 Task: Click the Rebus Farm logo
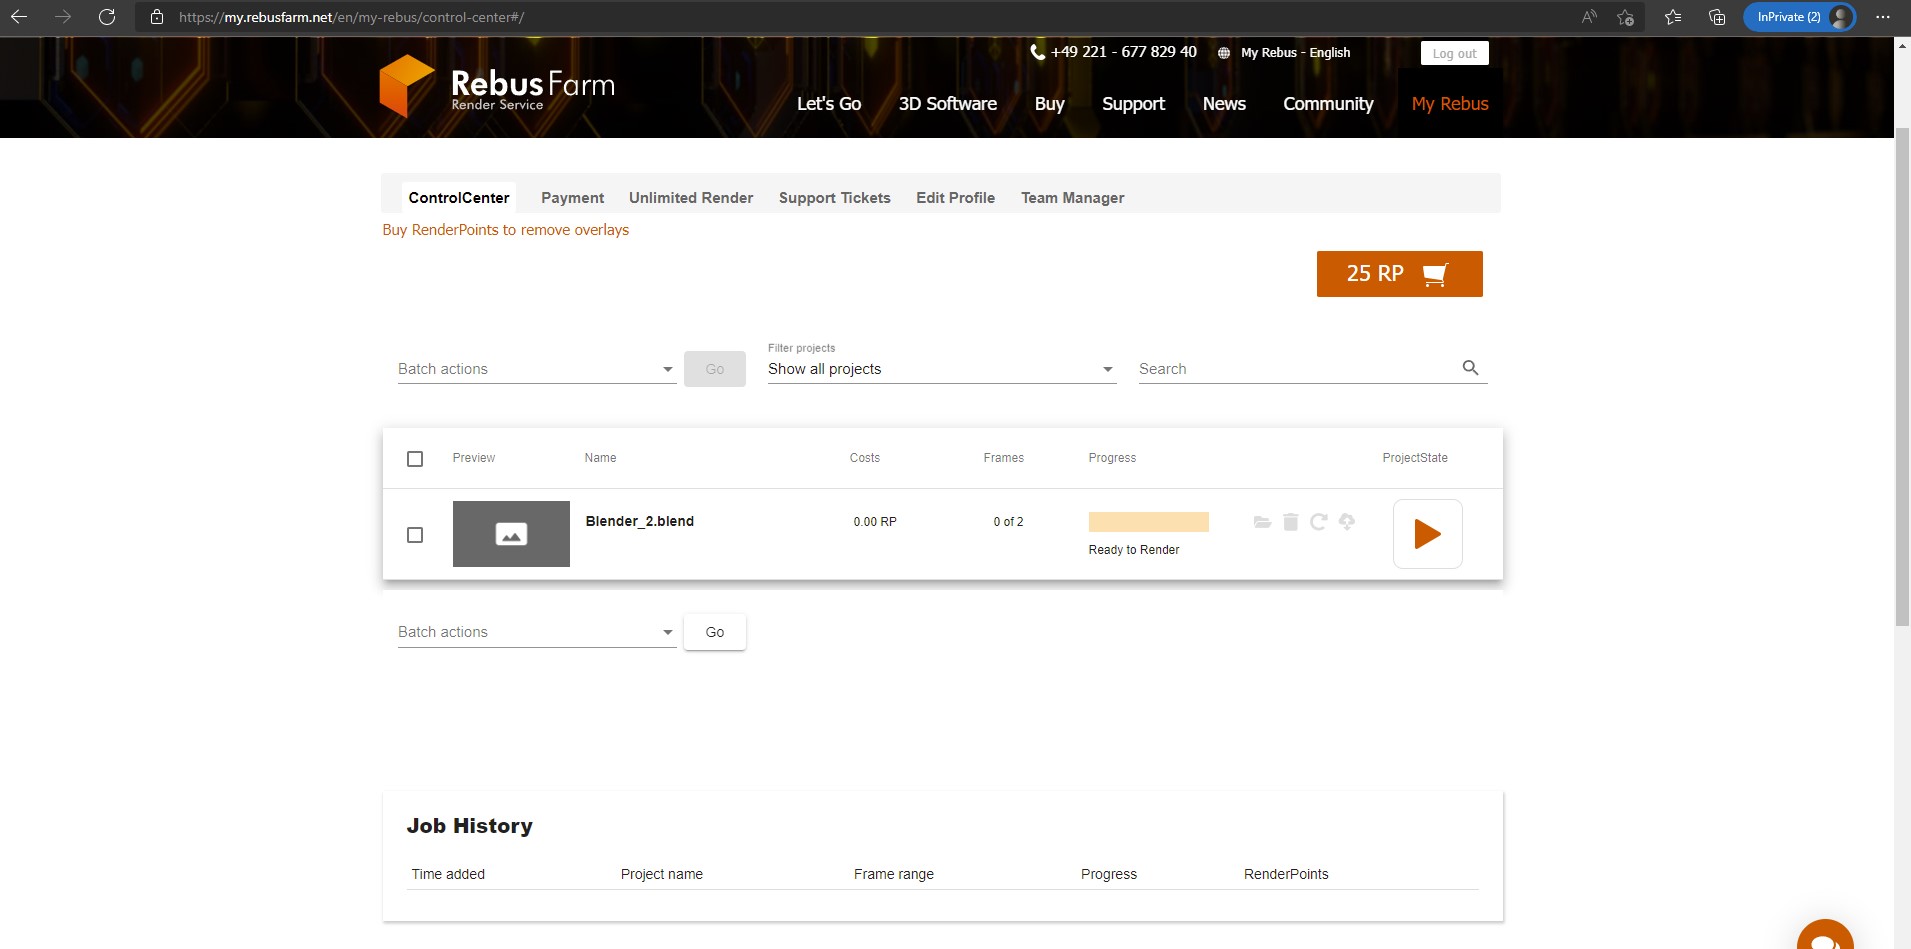point(497,87)
